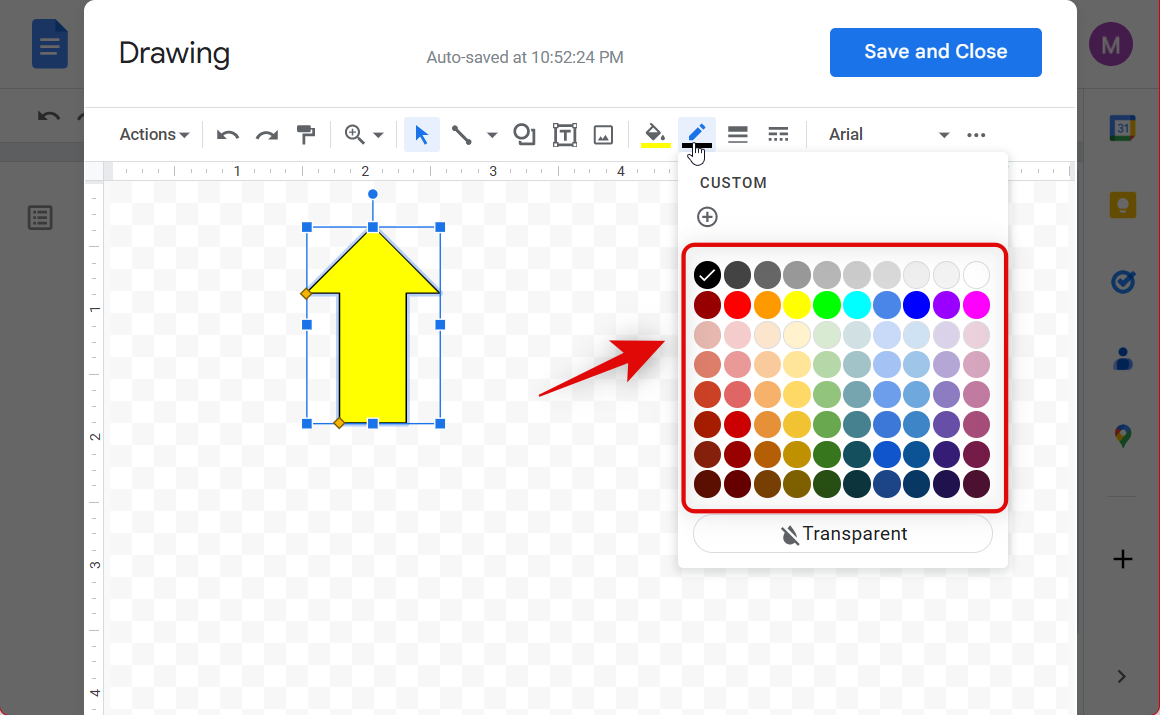Click the Border color pencil icon
Screen dimensions: 1160x715
pyautogui.click(x=697, y=135)
